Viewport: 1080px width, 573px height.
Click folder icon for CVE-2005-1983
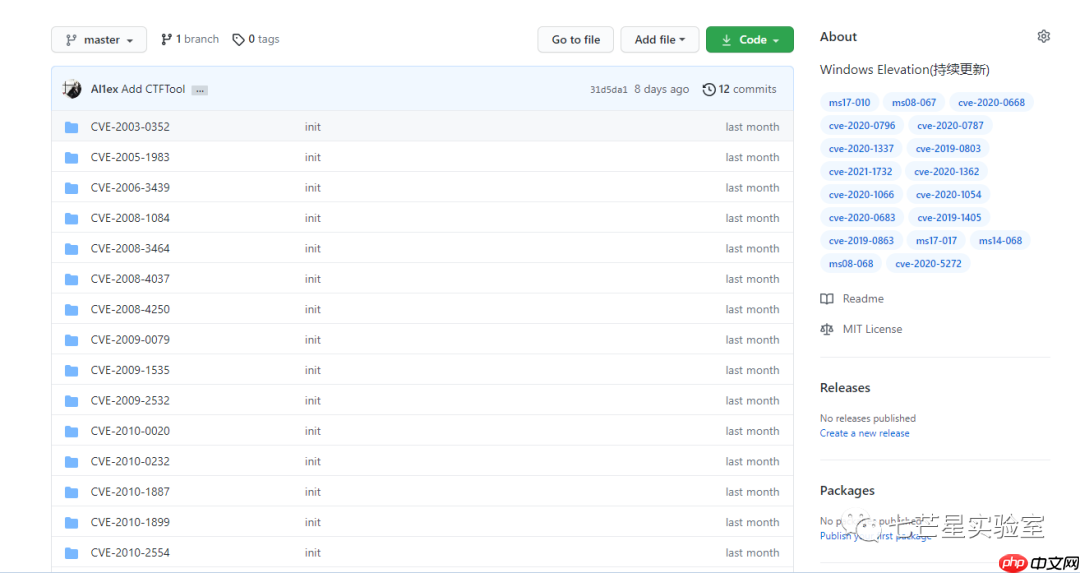tap(72, 157)
